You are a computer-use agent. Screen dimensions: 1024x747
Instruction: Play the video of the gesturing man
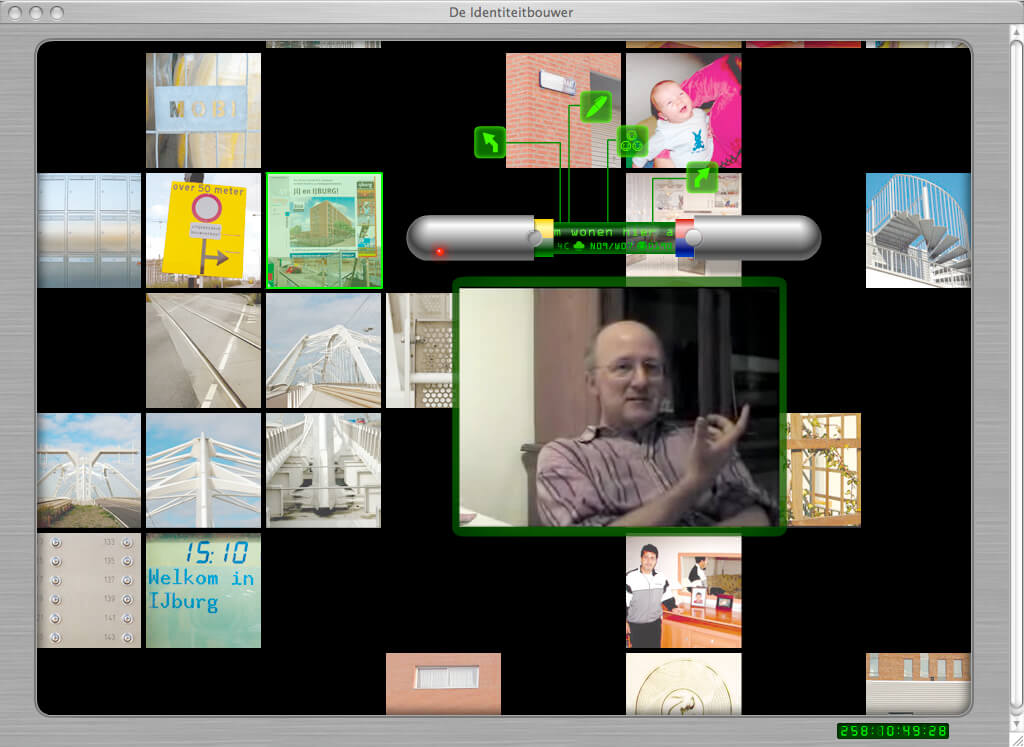coord(618,406)
